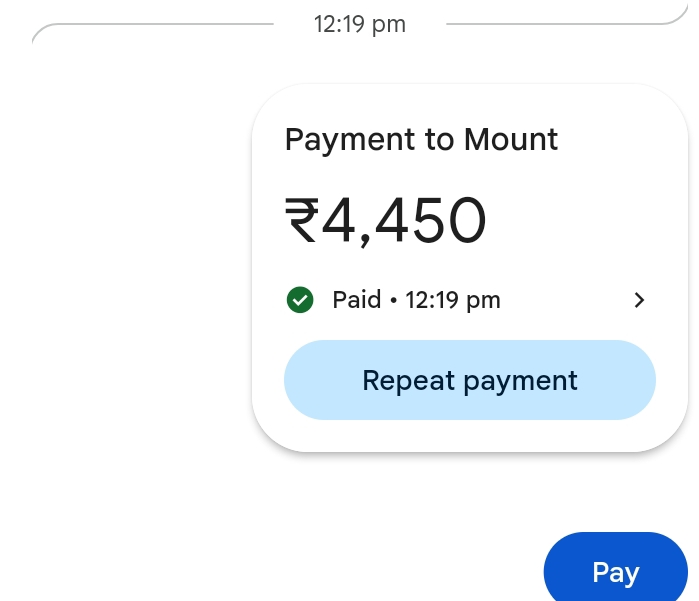Select the Payment to Mount title
Image resolution: width=699 pixels, height=601 pixels.
pos(421,140)
